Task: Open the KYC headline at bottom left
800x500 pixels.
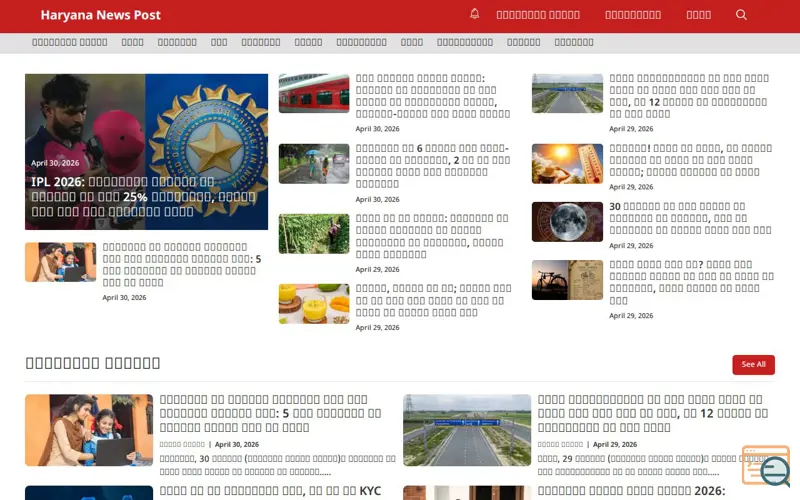Action: pos(270,491)
